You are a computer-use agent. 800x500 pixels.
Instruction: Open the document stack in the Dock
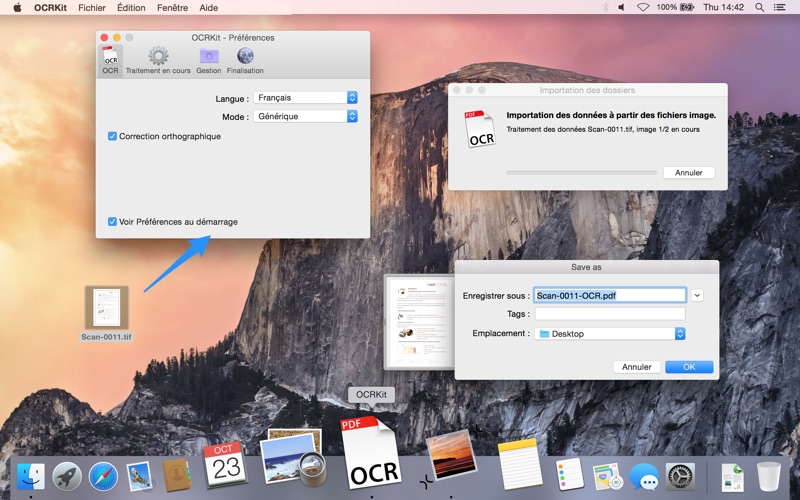(x=732, y=477)
